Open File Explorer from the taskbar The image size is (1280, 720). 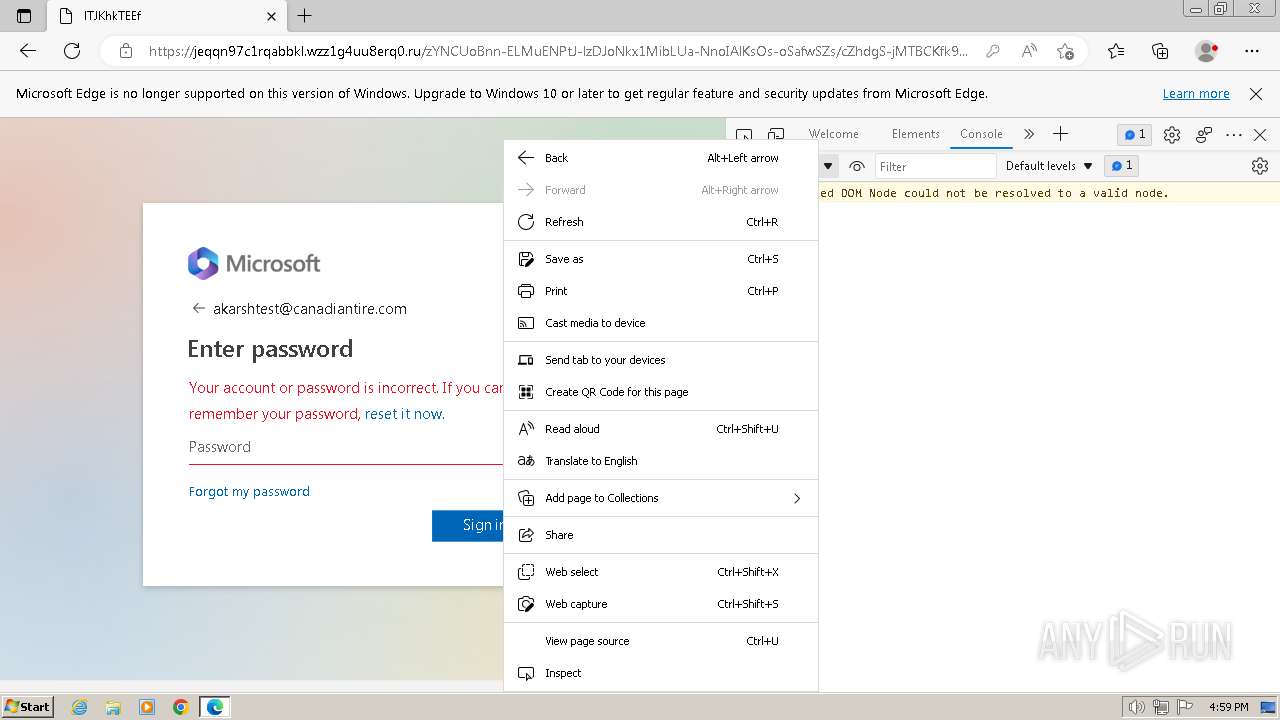pos(113,707)
